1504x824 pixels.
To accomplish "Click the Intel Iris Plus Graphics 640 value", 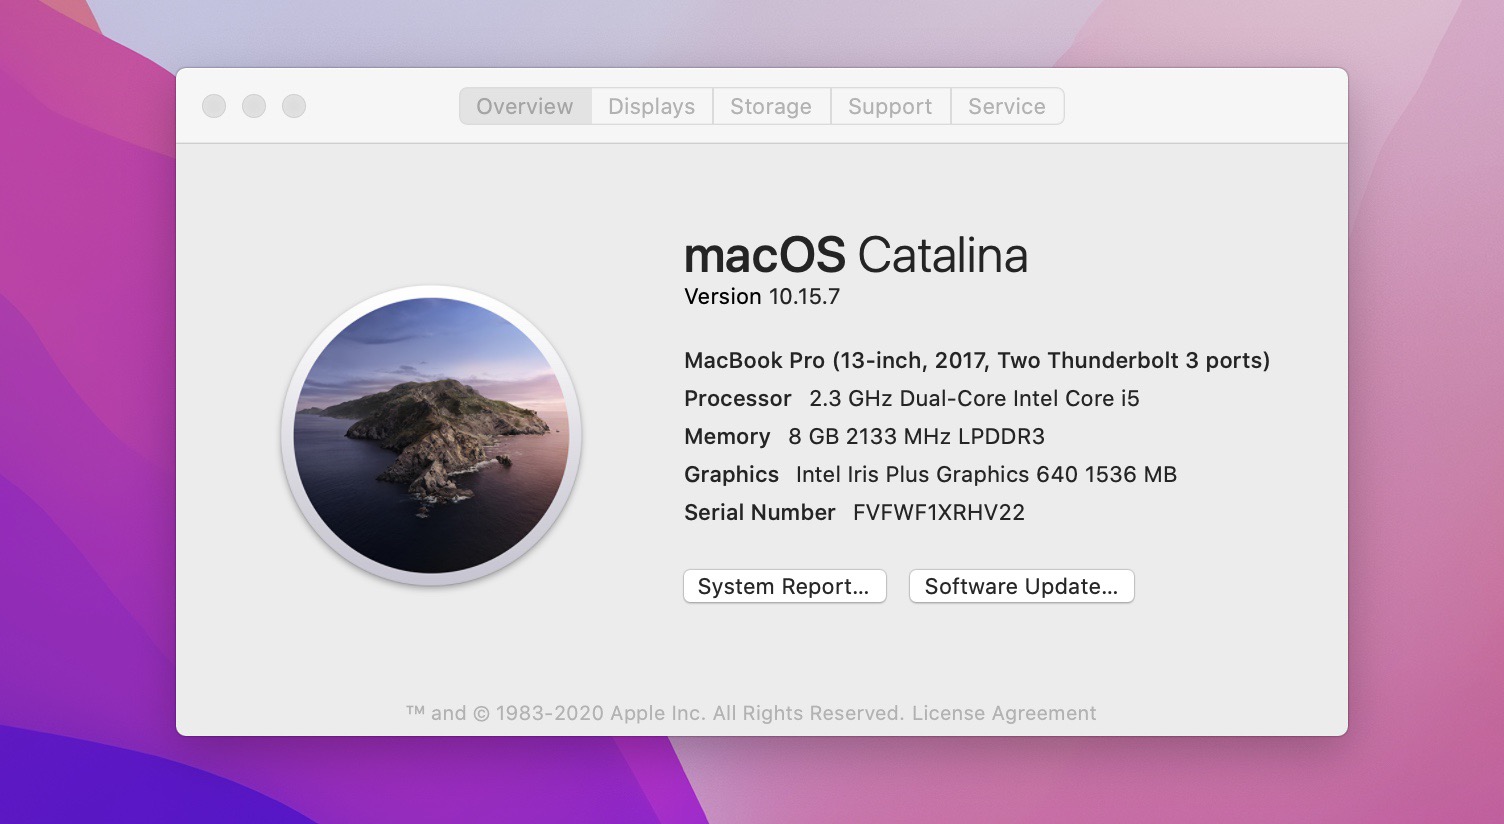I will pos(986,474).
